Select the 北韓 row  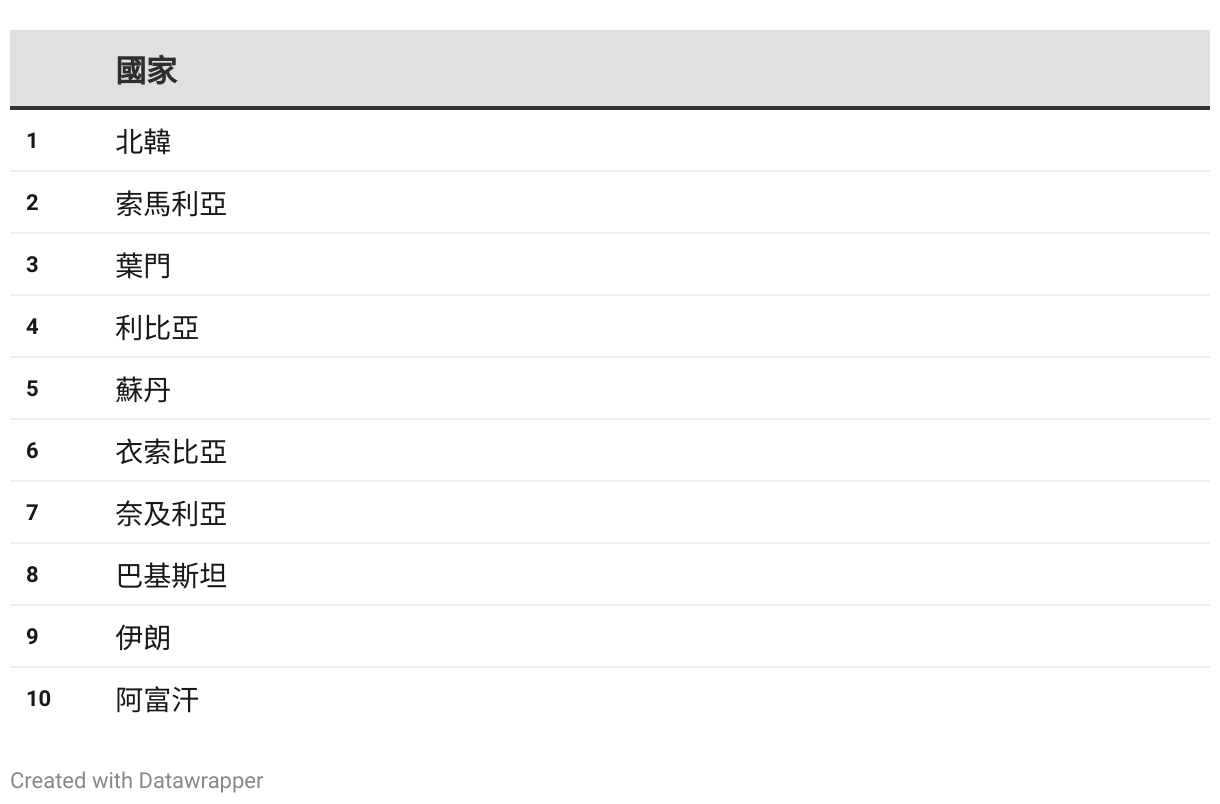point(143,141)
